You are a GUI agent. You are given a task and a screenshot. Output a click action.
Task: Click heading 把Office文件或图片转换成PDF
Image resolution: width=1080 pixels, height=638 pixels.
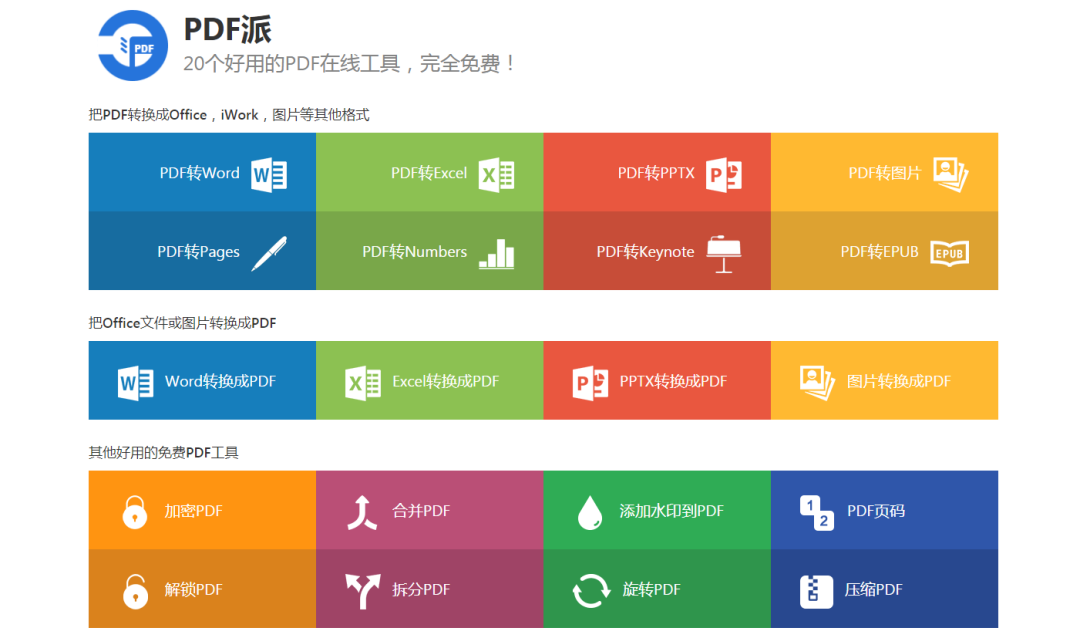[183, 322]
